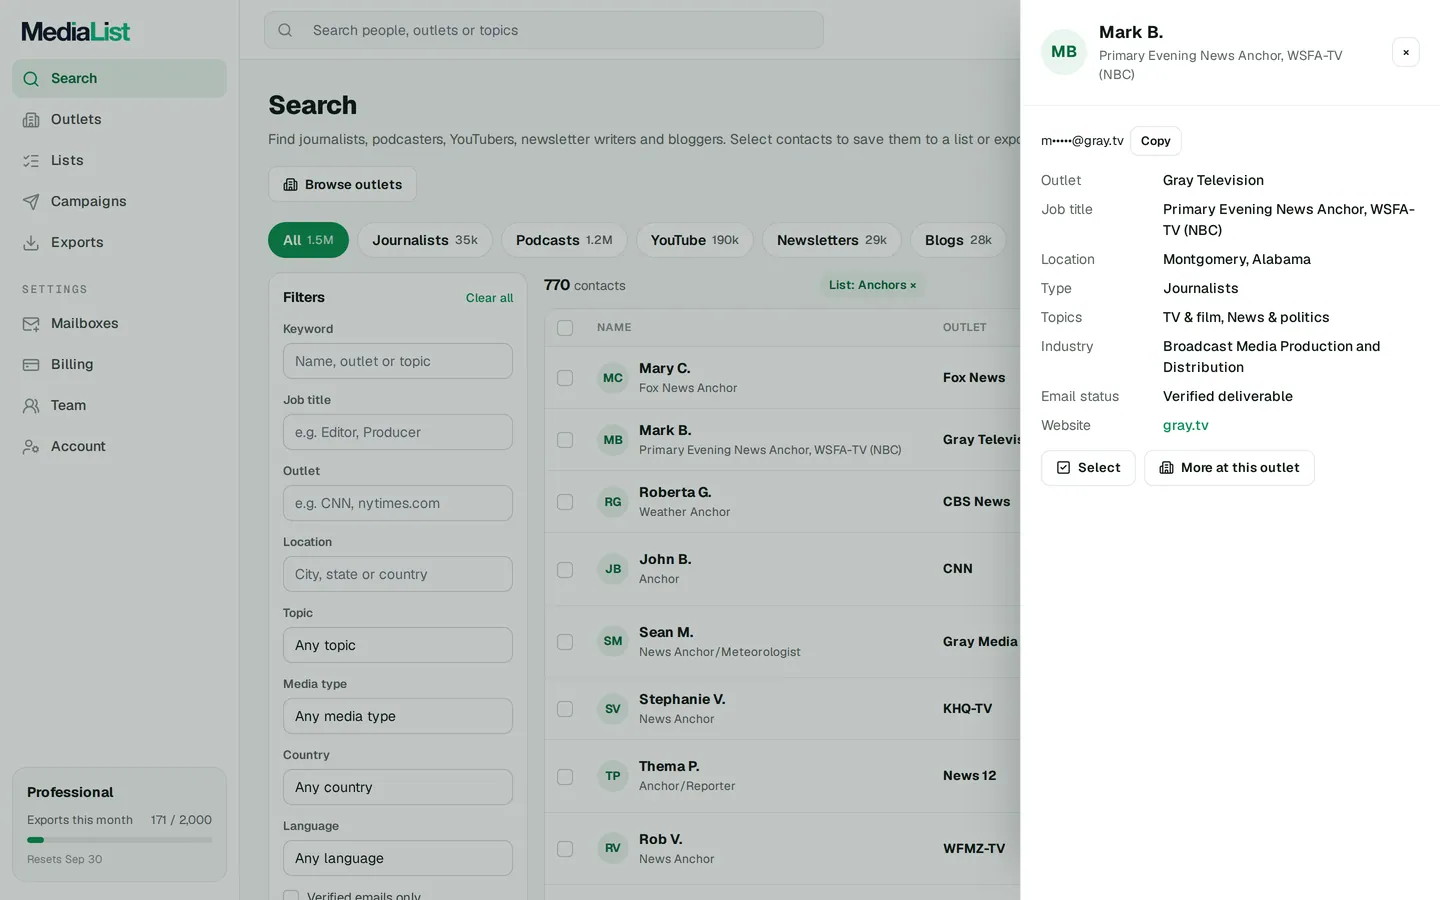Check the box for Roberta G.
Image resolution: width=1440 pixels, height=900 pixels.
[565, 502]
